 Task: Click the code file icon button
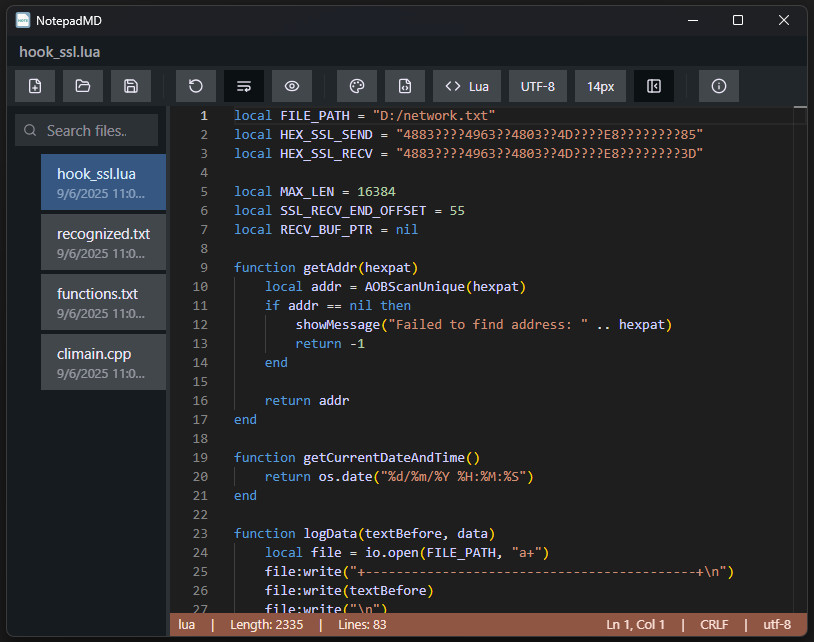pyautogui.click(x=405, y=87)
